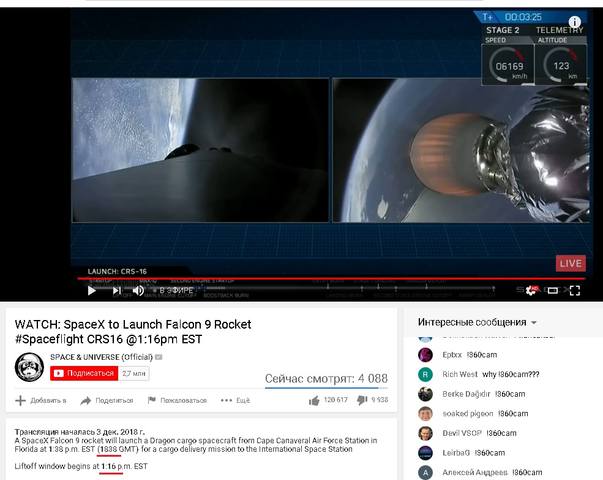Switch to theater mode view
Viewport: 603px width, 480px height.
[x=553, y=290]
